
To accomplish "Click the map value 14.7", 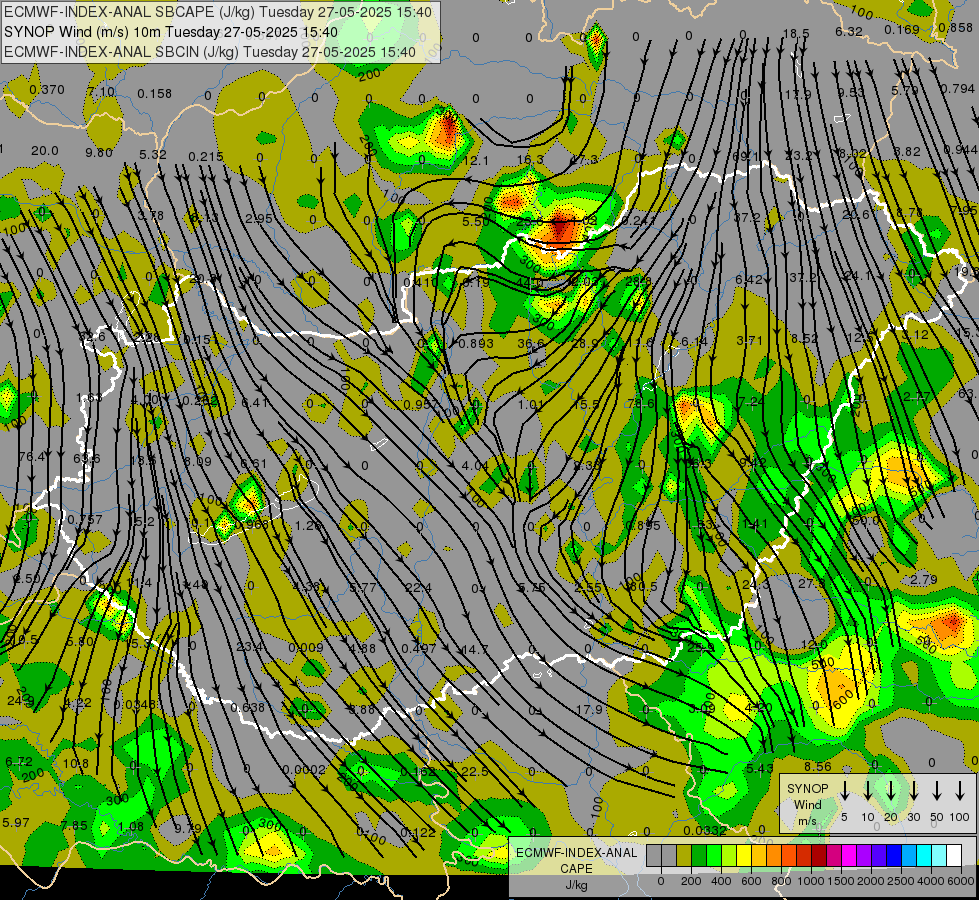I will [x=474, y=650].
